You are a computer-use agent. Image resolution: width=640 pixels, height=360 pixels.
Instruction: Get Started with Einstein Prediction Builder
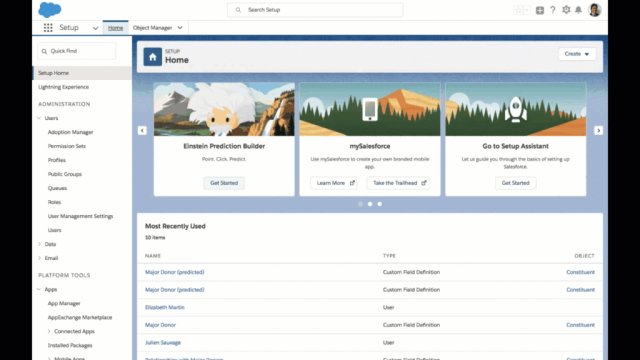coord(224,183)
